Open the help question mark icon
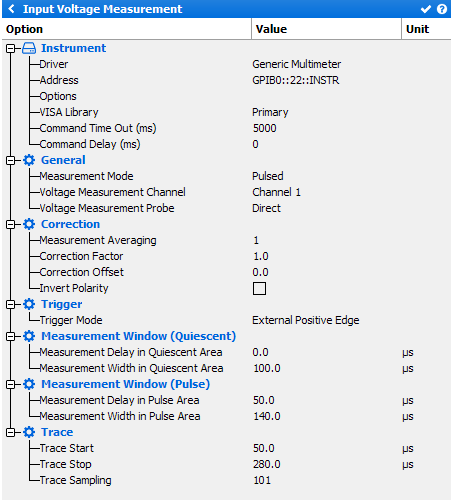 [442, 9]
